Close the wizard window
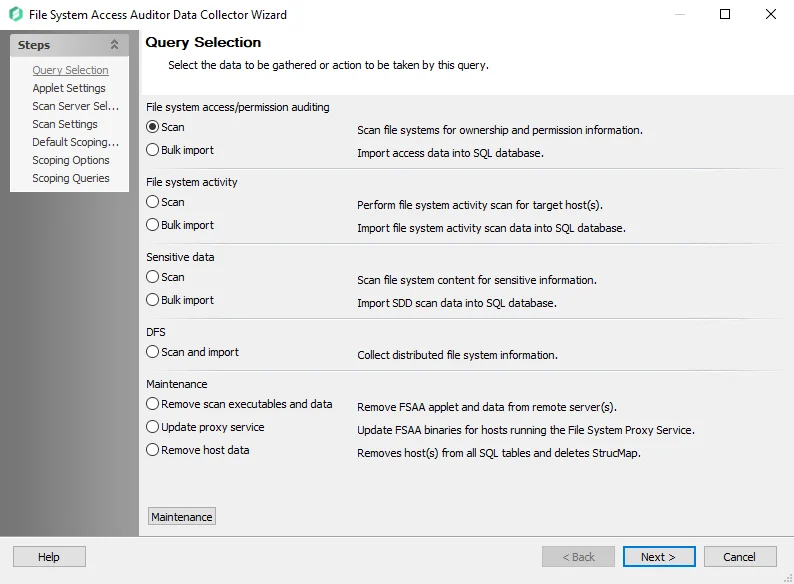794x584 pixels. point(771,14)
